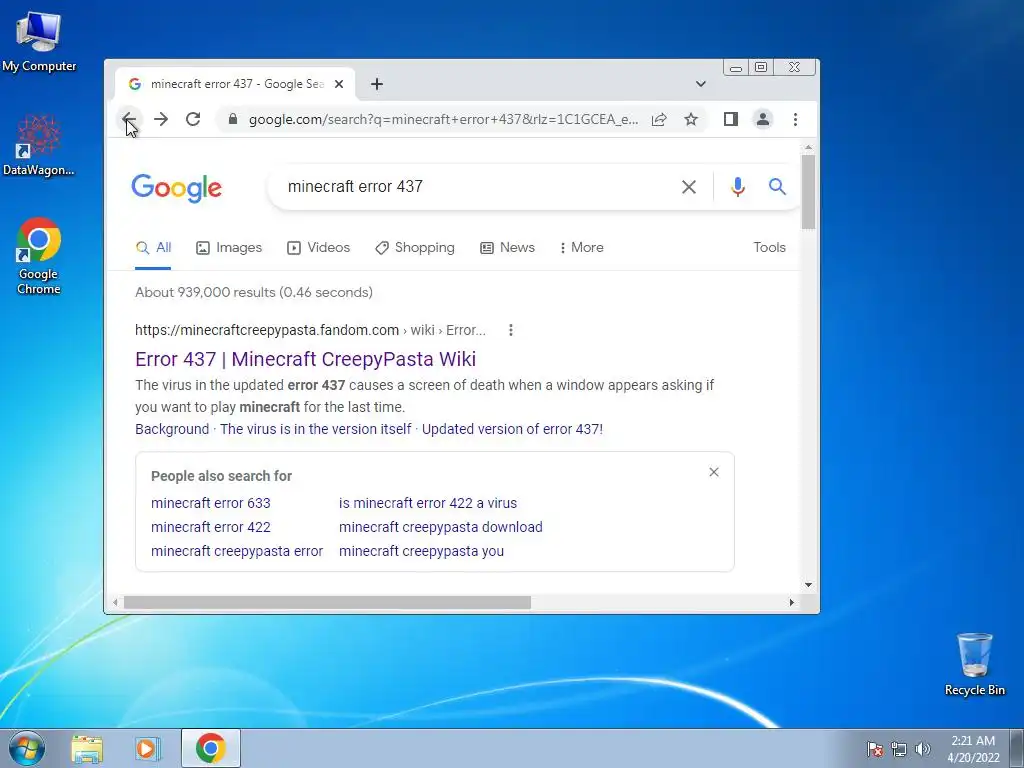Select My Computer desktop icon
This screenshot has height=768, width=1024.
39,41
